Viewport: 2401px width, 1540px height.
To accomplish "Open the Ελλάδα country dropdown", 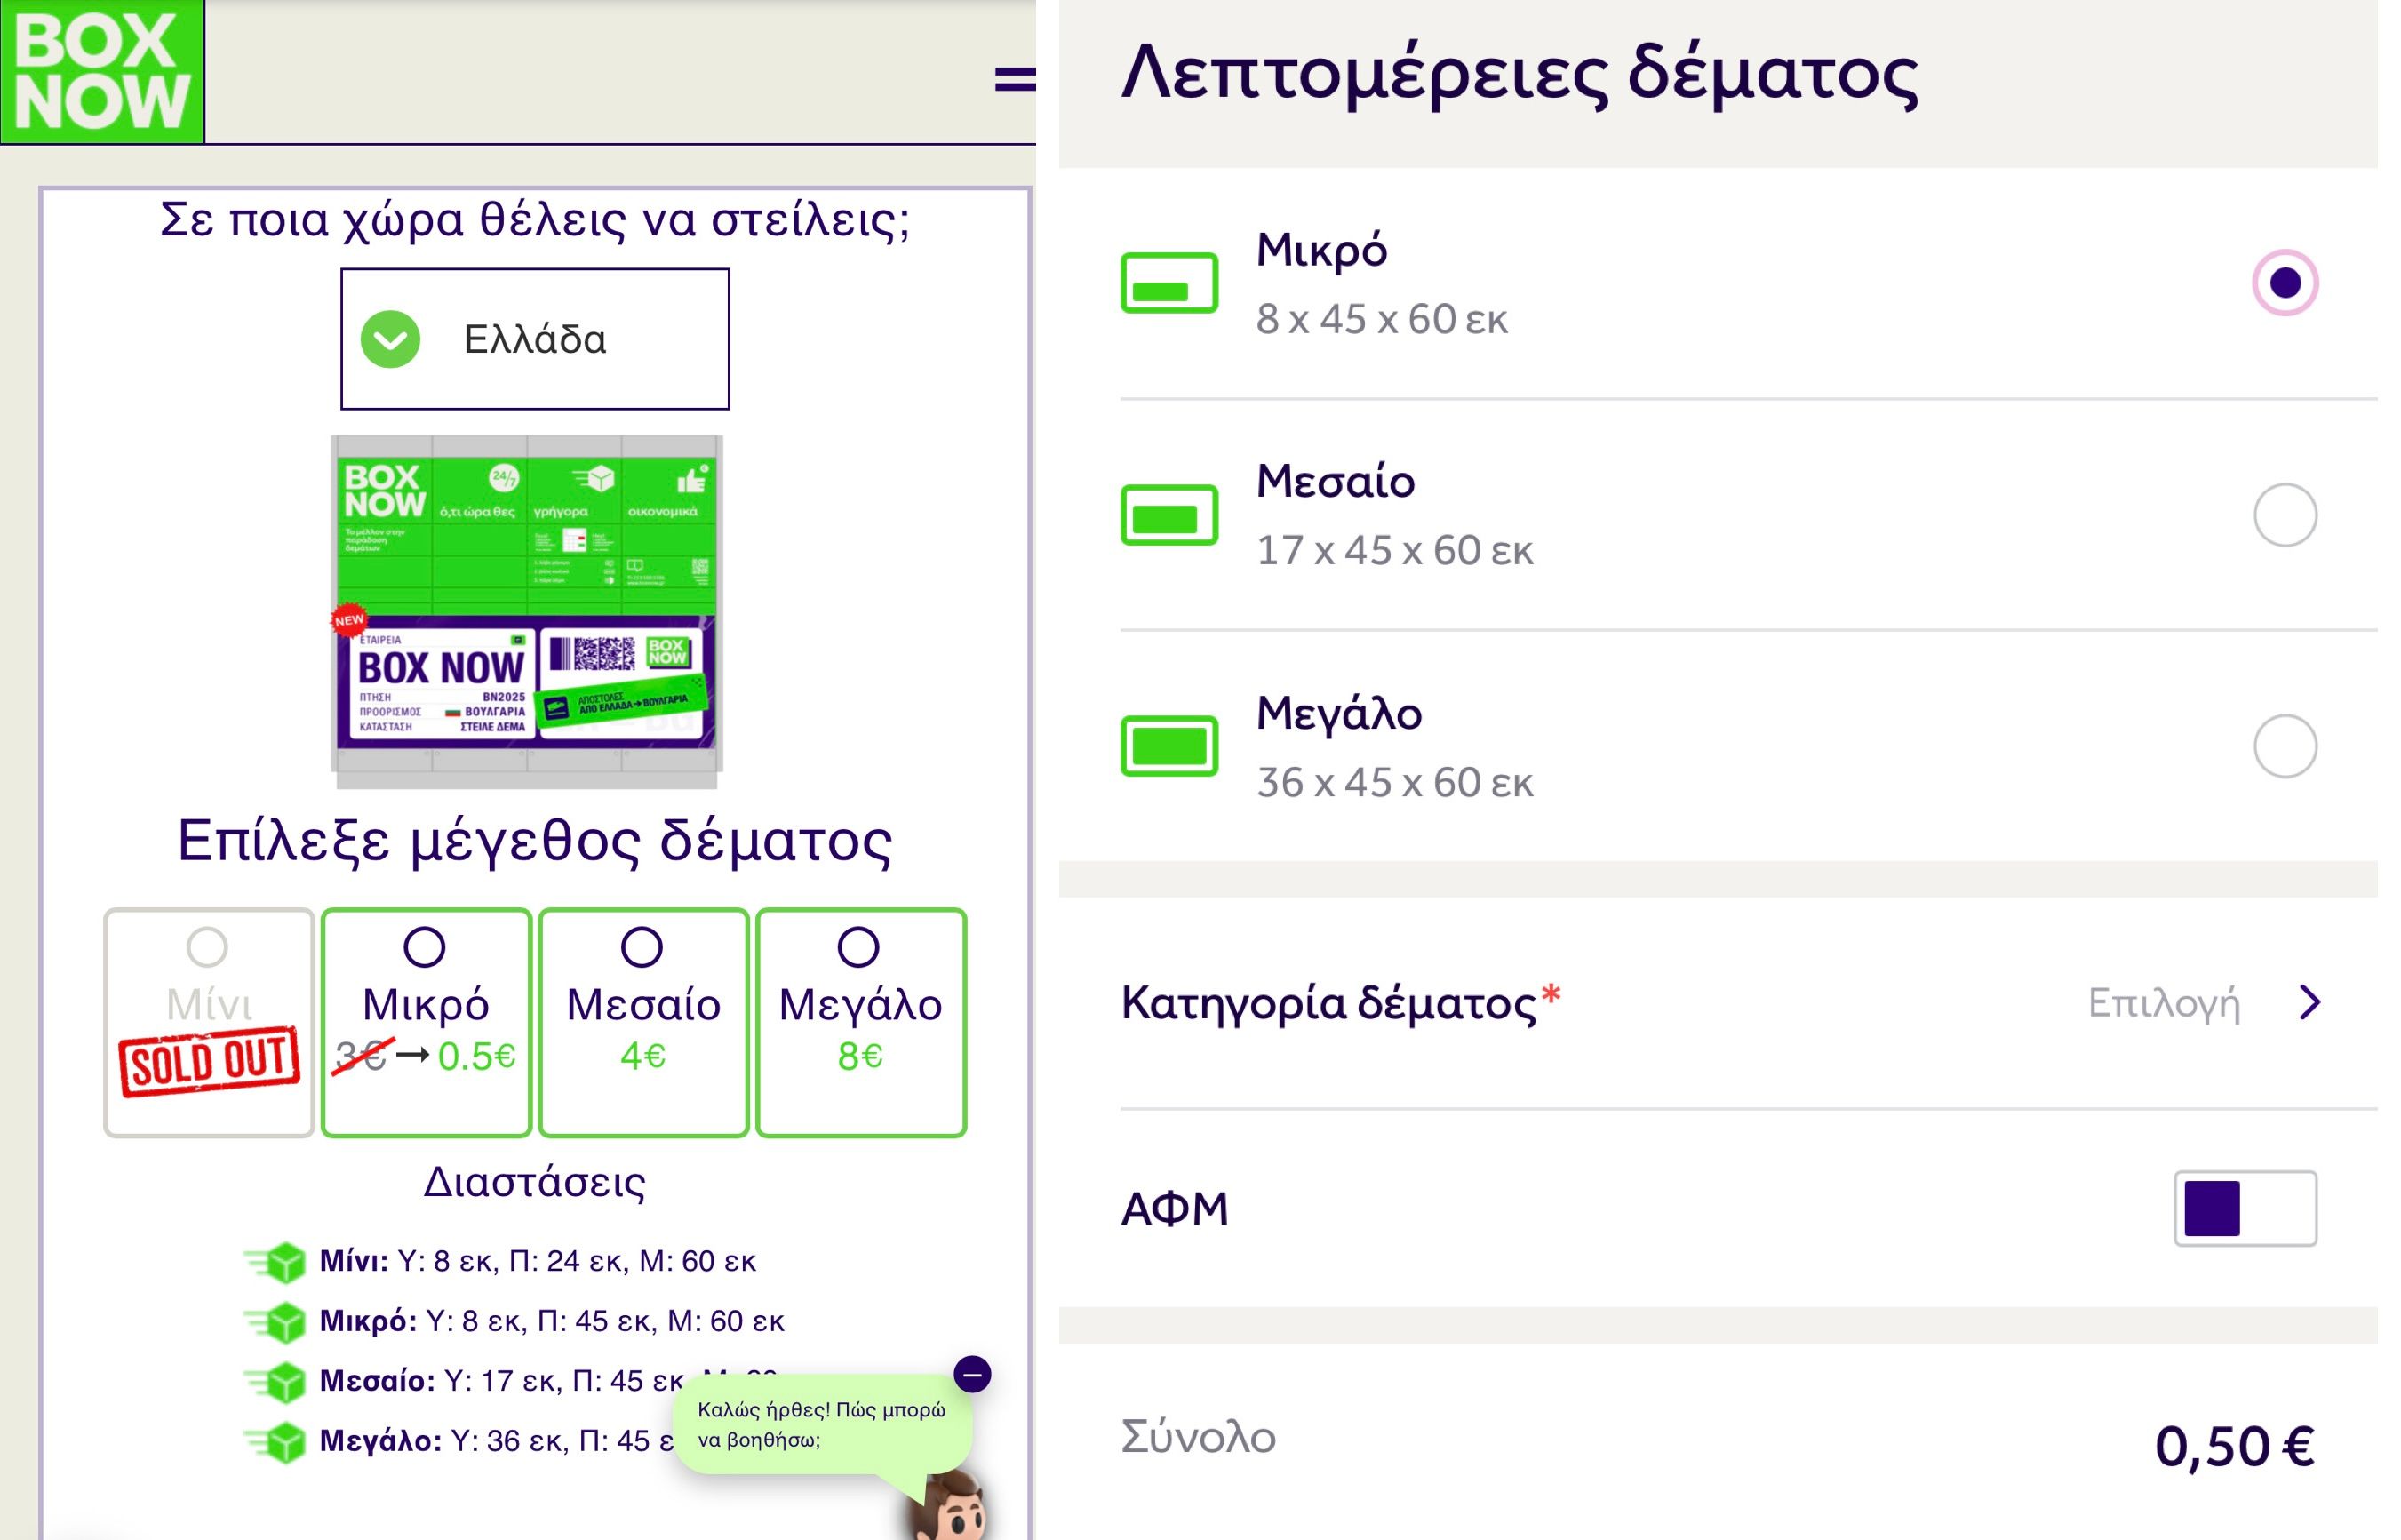I will tap(535, 339).
